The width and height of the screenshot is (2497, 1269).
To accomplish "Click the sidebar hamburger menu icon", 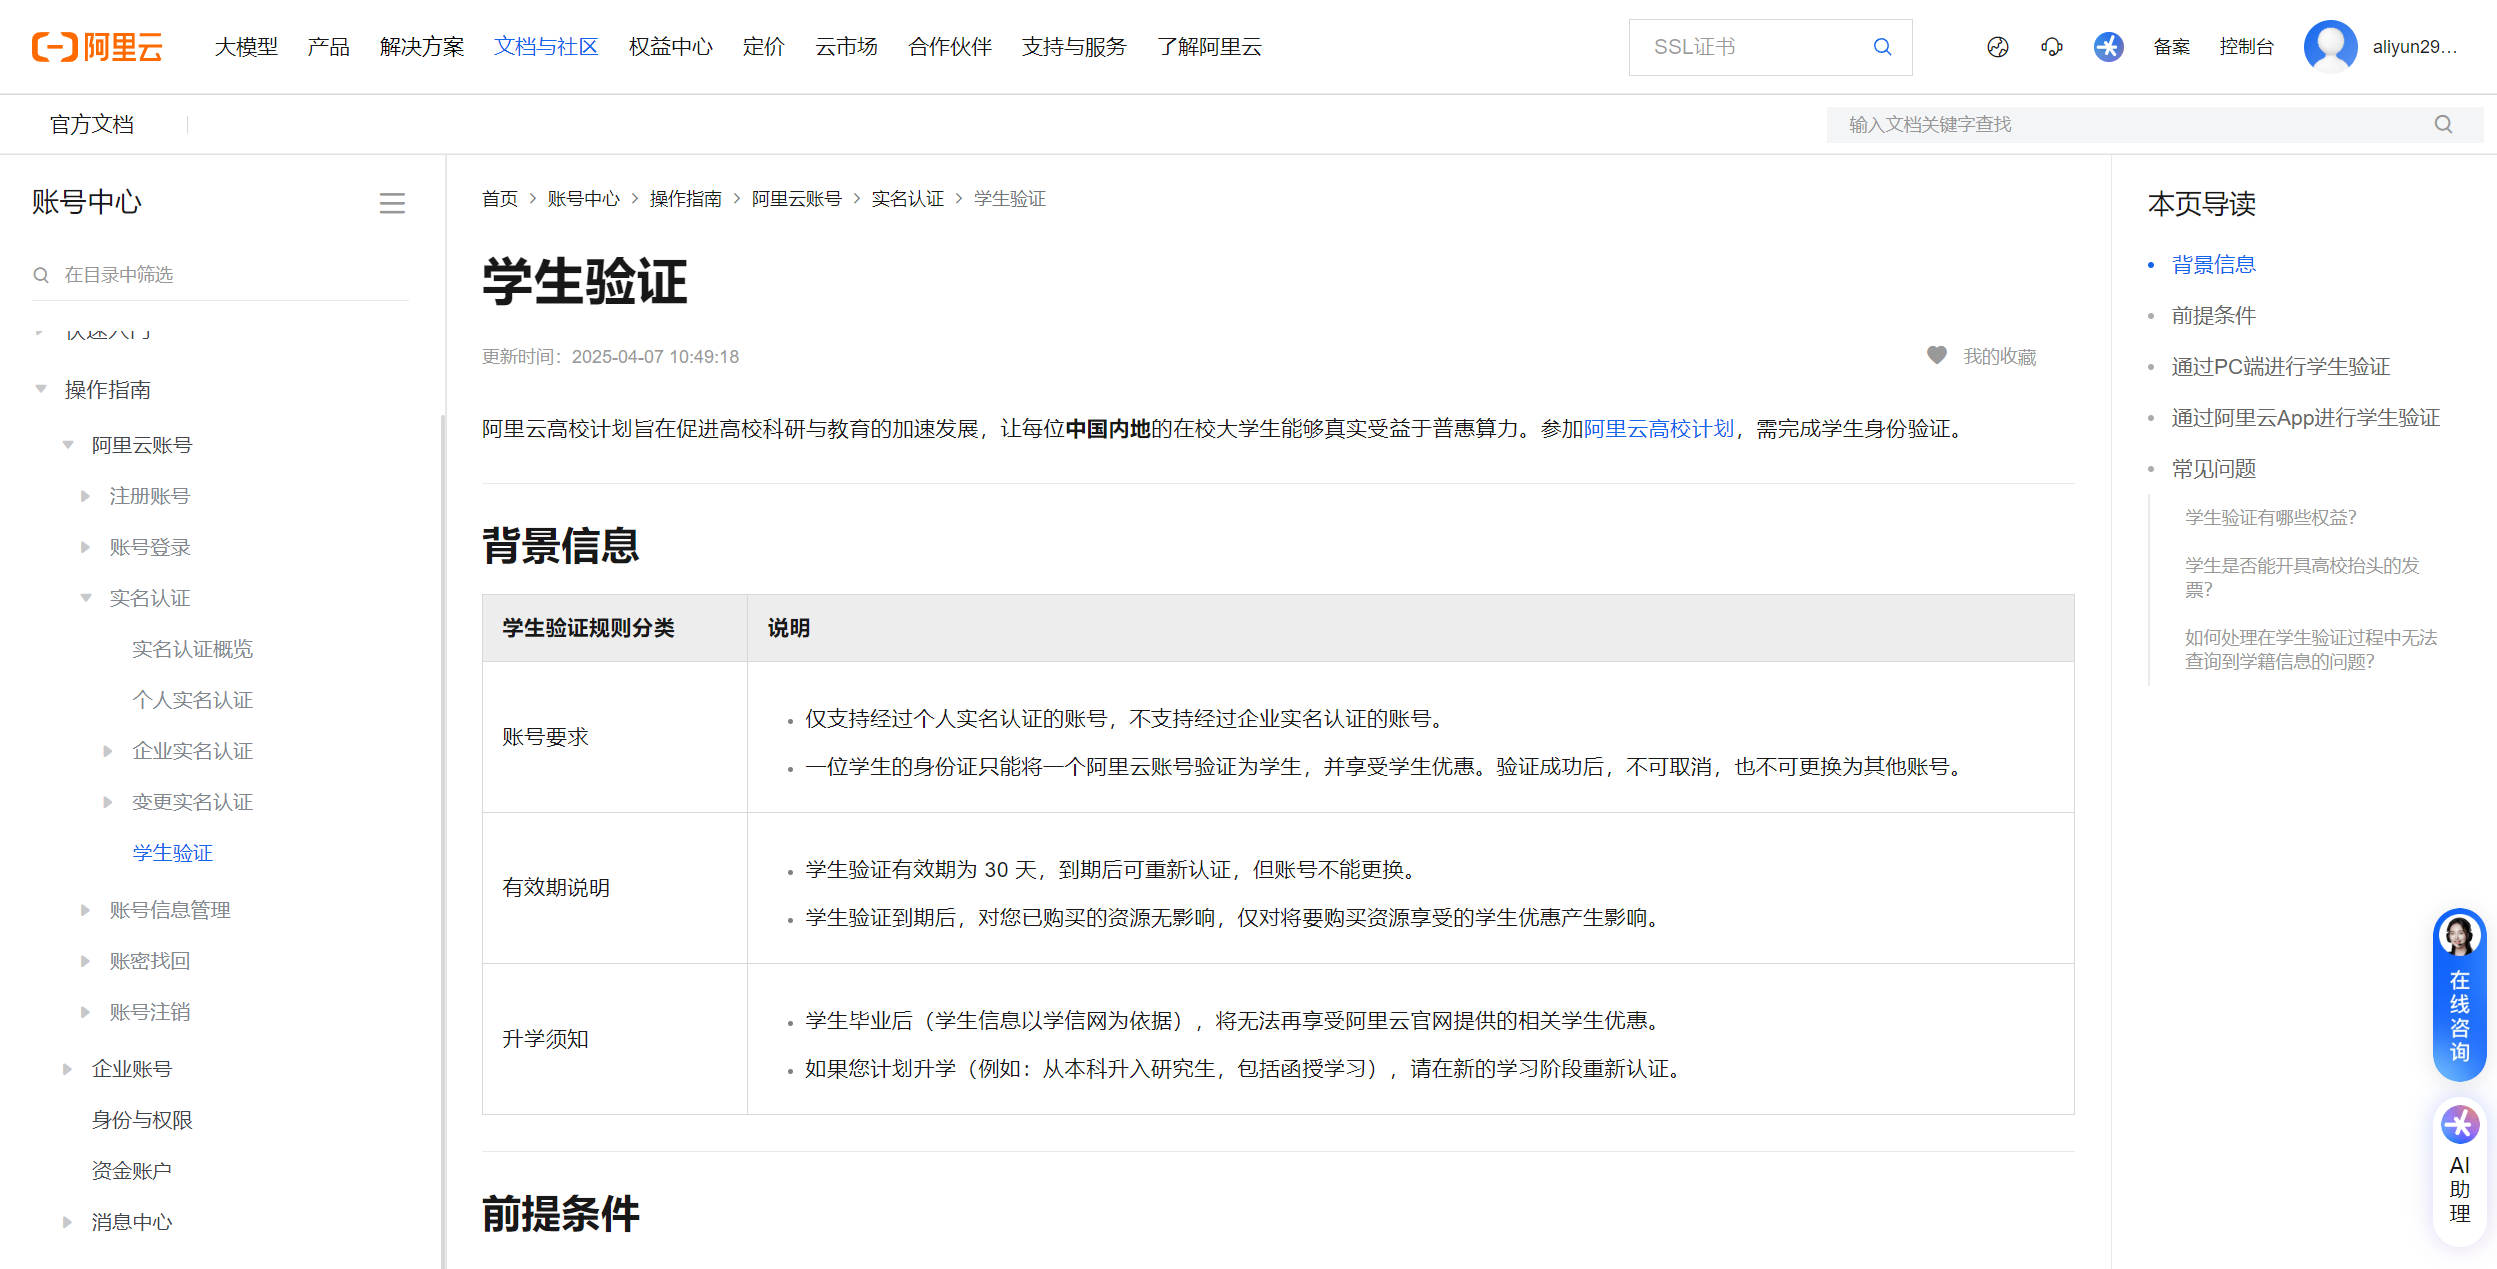I will click(392, 204).
